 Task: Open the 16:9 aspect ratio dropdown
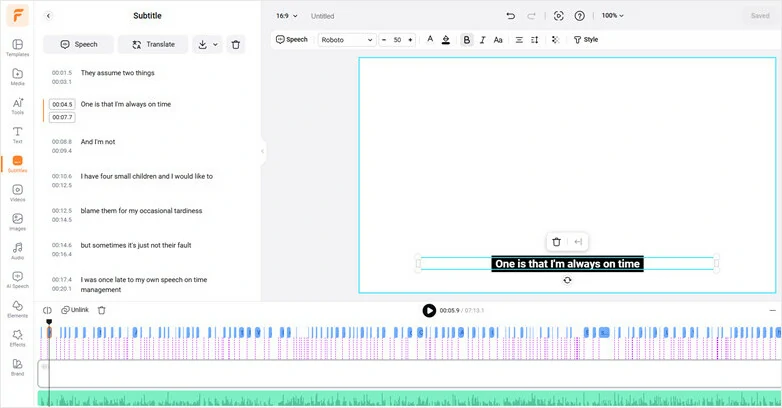[x=287, y=16]
